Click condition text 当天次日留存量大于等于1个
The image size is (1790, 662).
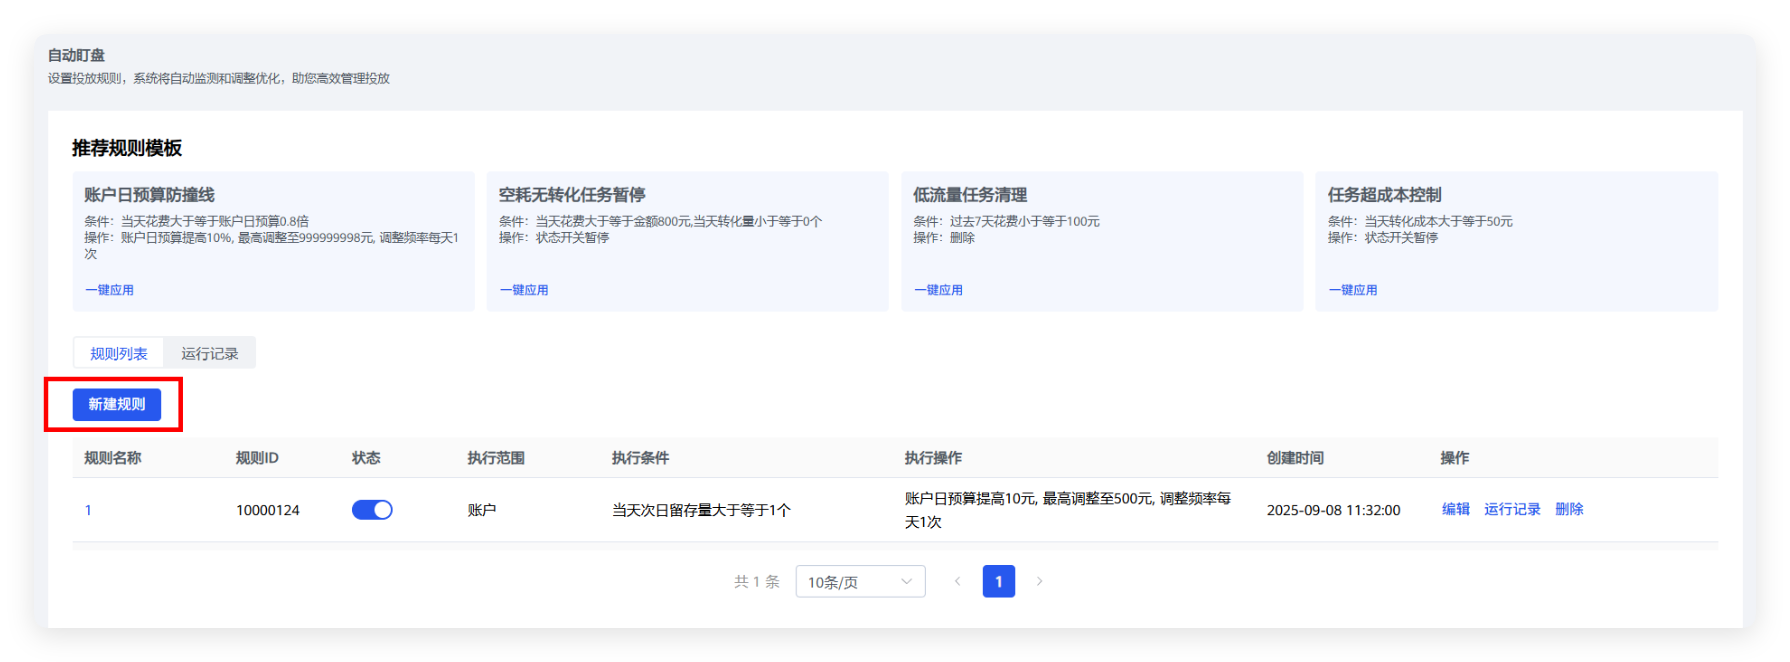(701, 510)
